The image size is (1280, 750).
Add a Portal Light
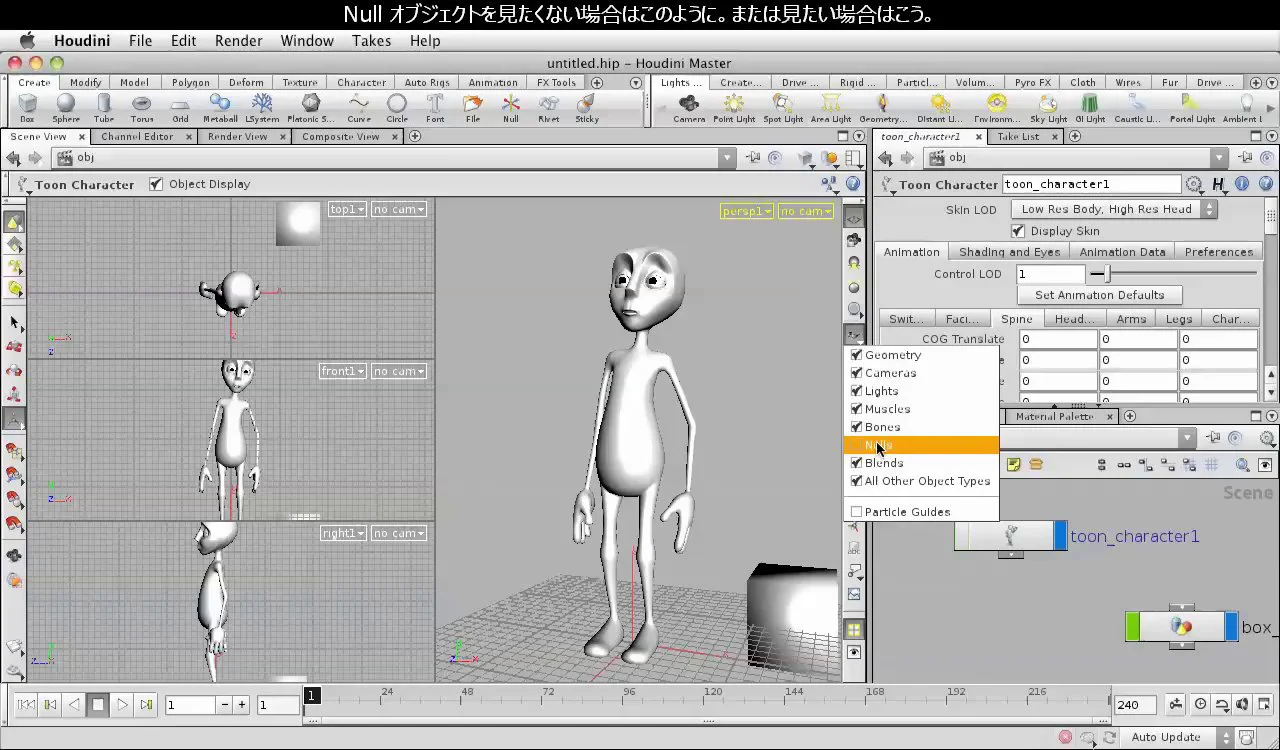pos(1192,108)
